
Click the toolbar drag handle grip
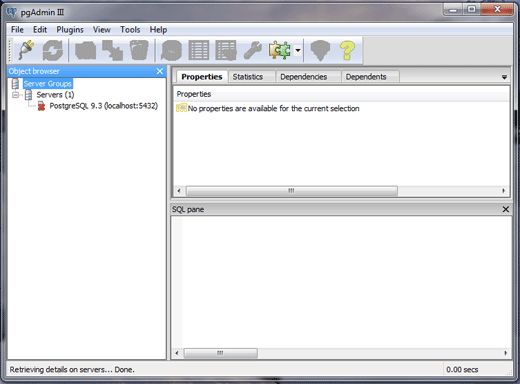(x=10, y=50)
